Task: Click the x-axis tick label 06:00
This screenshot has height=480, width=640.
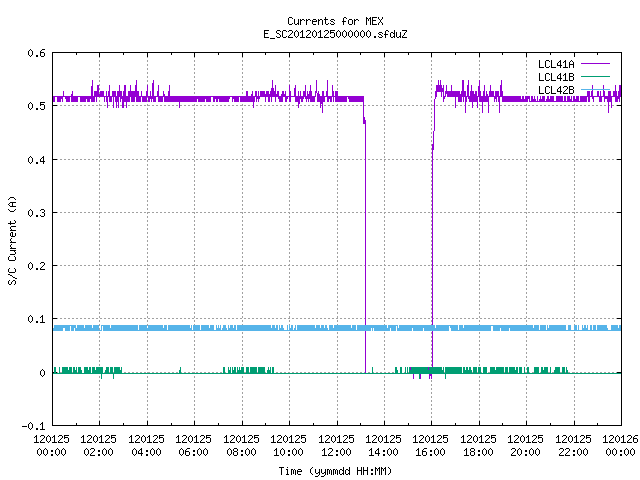Action: coord(193,452)
